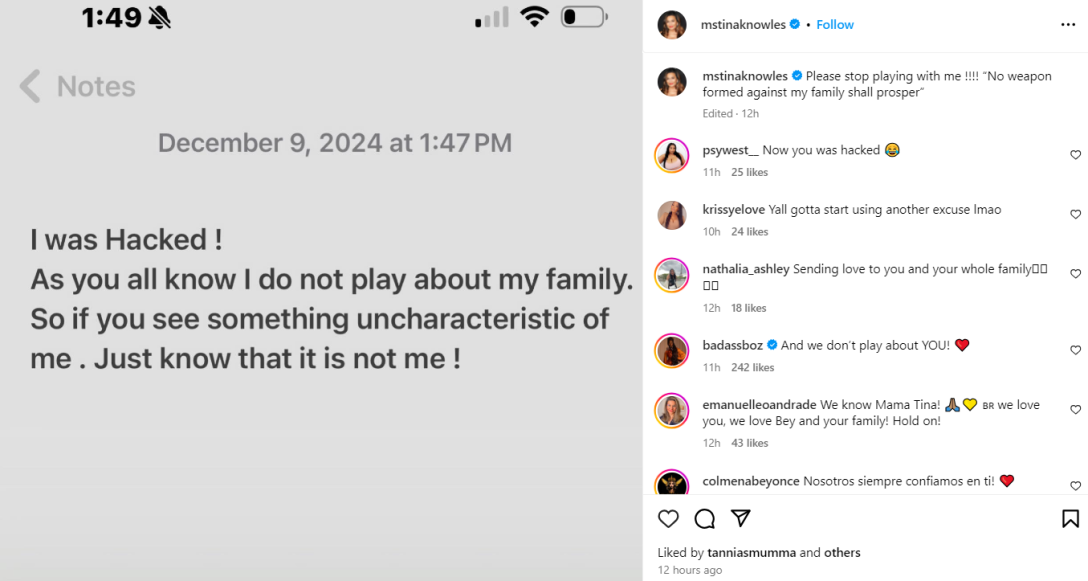Open the comment bubble icon
Viewport: 1088px width, 581px height.
pyautogui.click(x=704, y=518)
